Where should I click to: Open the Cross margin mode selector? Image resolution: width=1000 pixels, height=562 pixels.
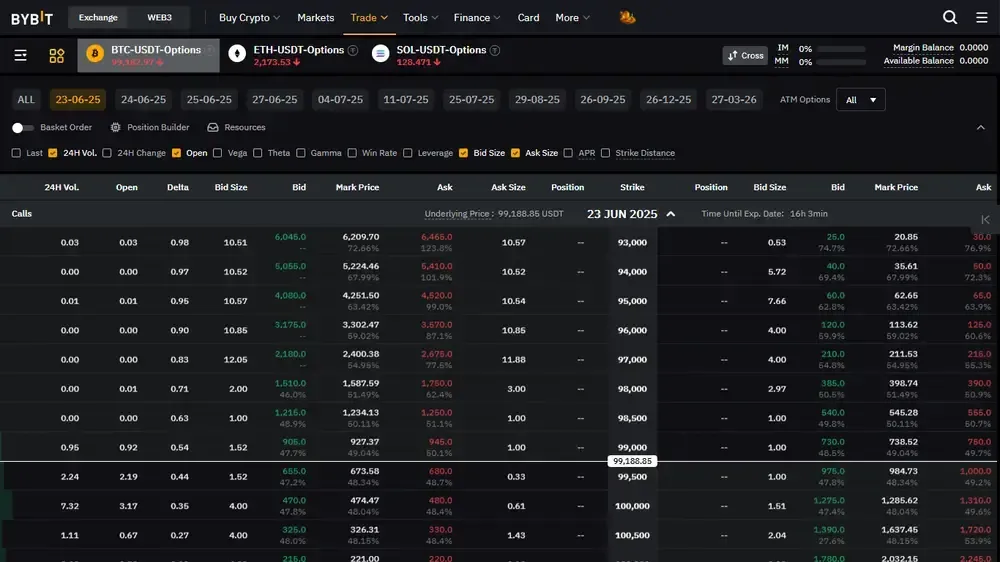745,55
